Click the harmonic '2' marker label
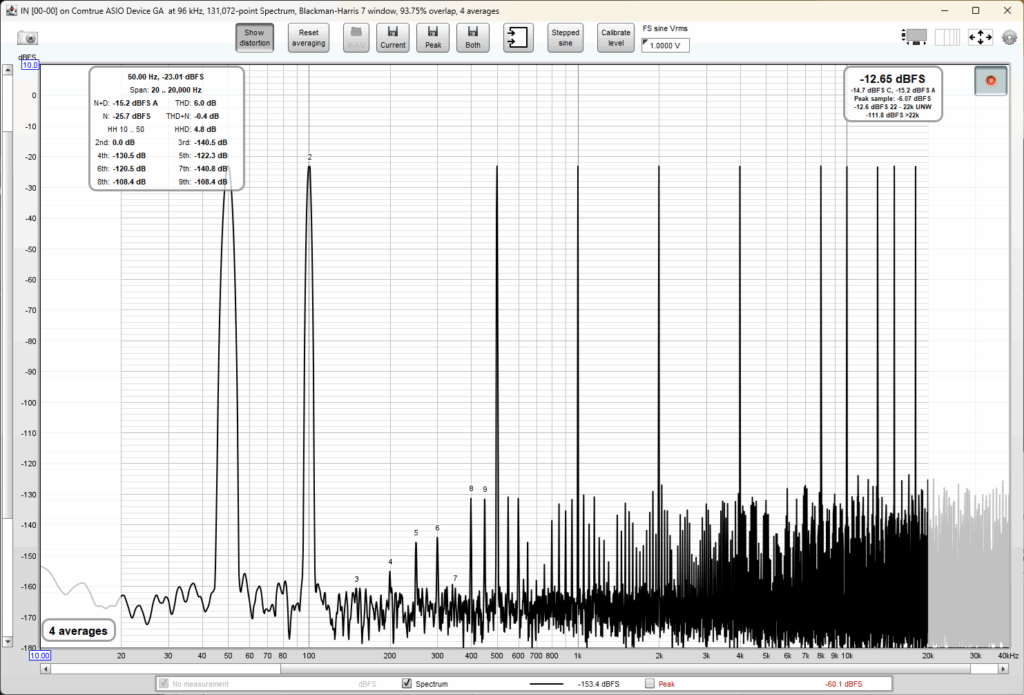1024x695 pixels. point(310,157)
